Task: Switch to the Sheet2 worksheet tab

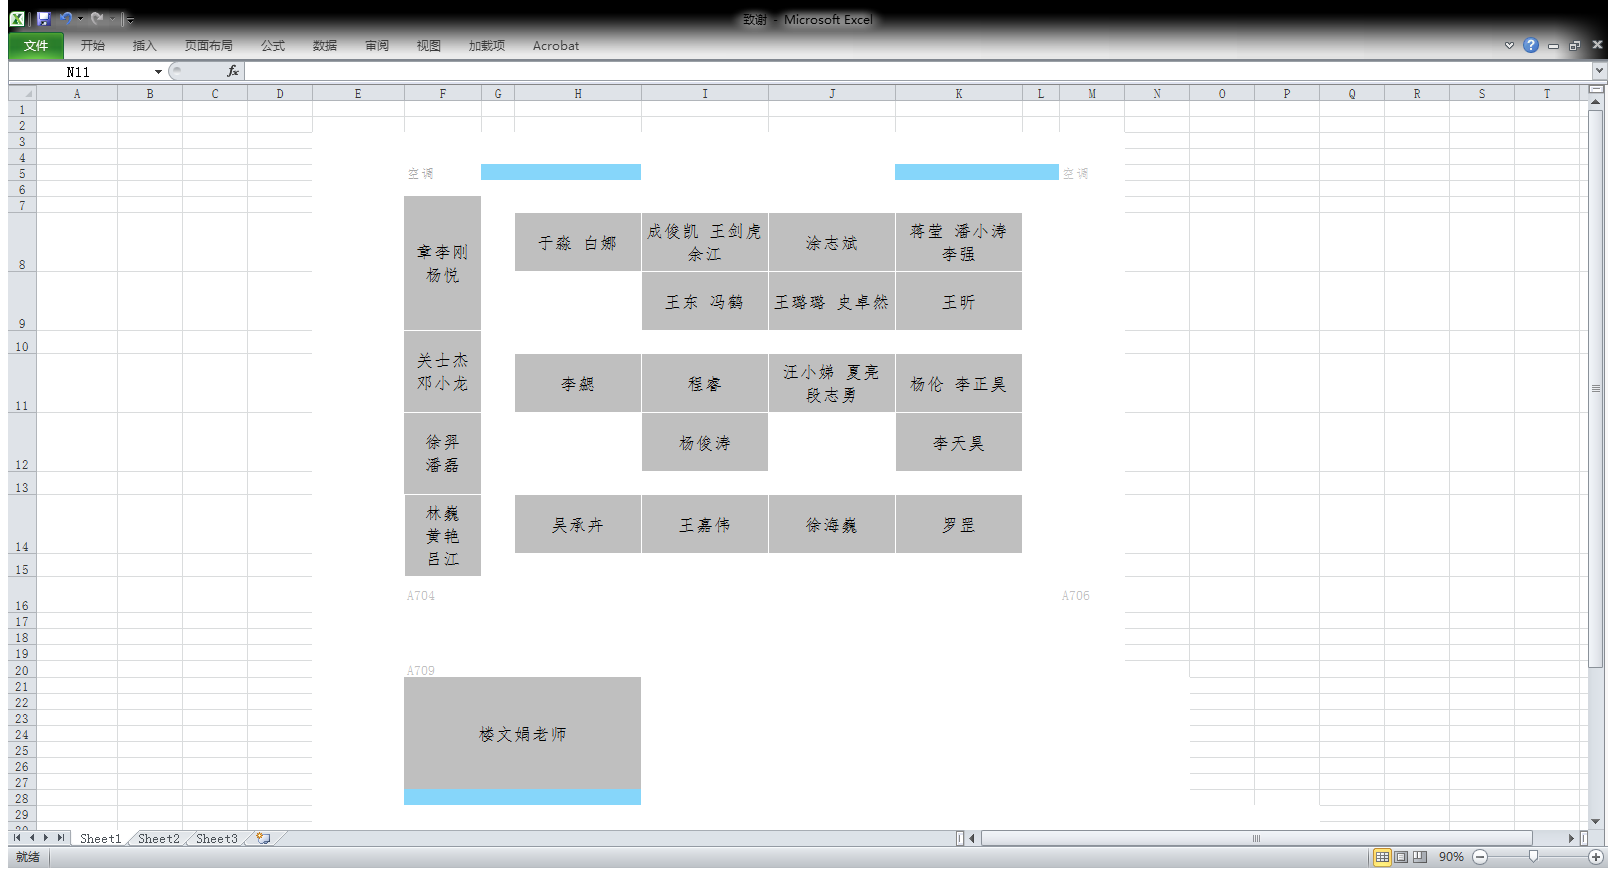Action: tap(158, 839)
